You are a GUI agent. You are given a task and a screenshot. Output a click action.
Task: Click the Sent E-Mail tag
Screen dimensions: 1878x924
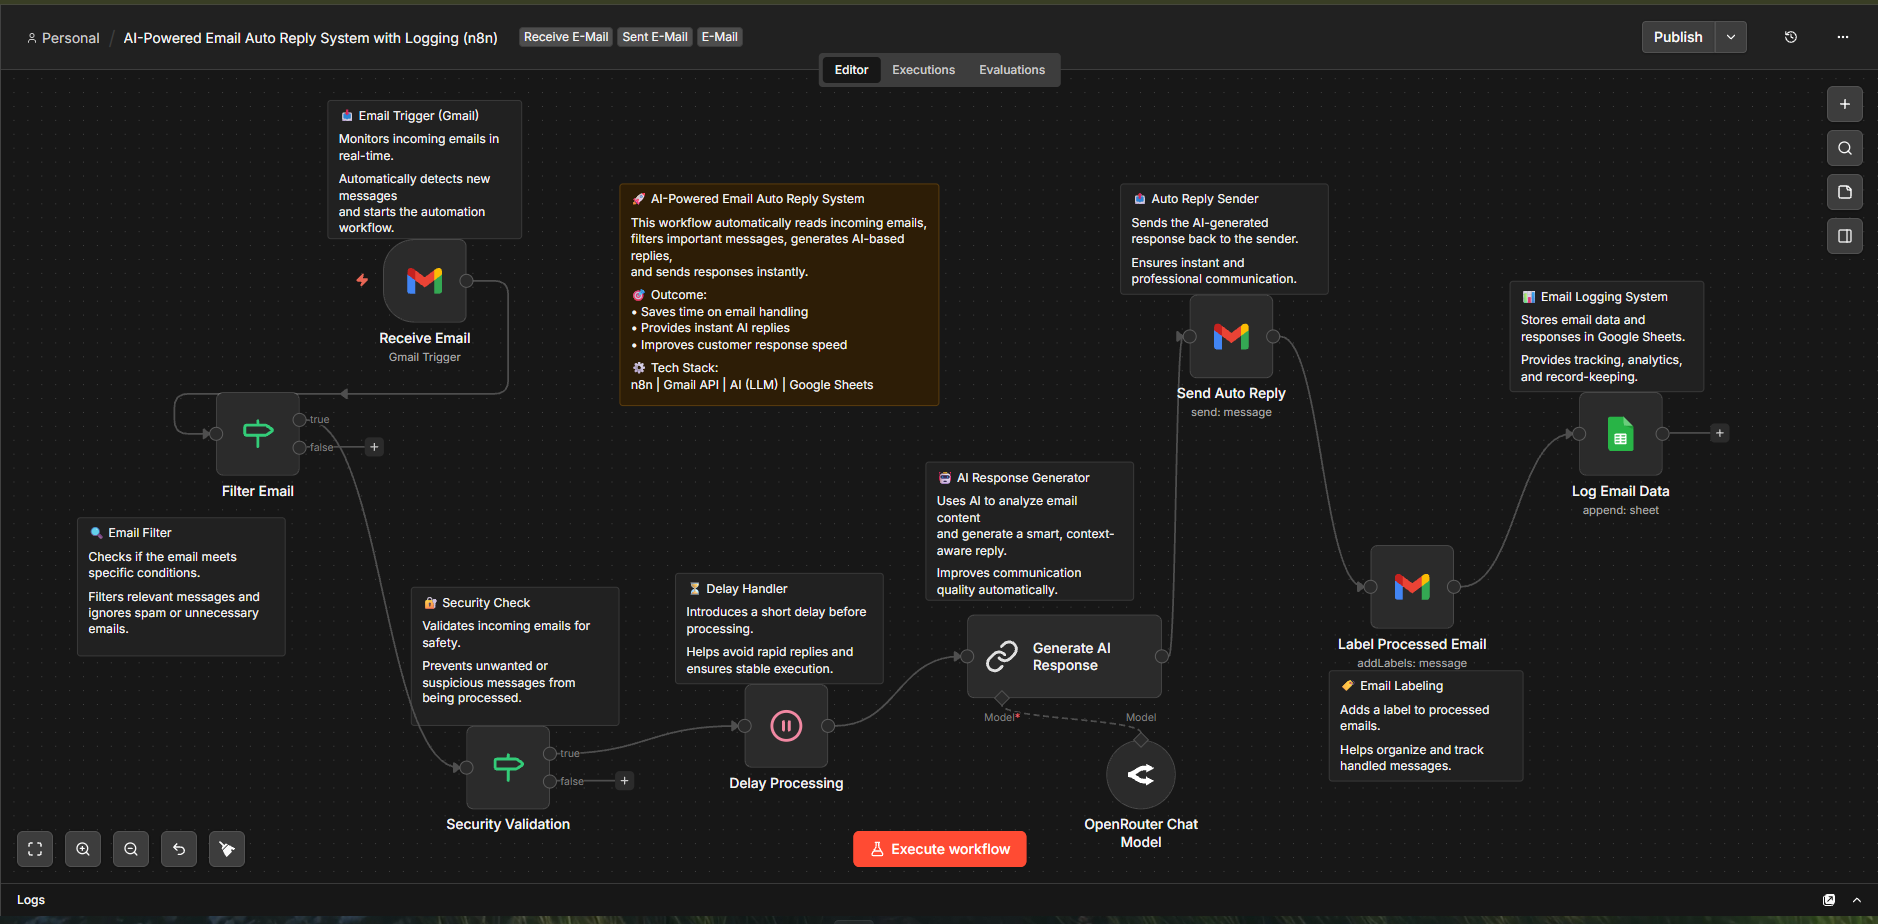pos(655,37)
